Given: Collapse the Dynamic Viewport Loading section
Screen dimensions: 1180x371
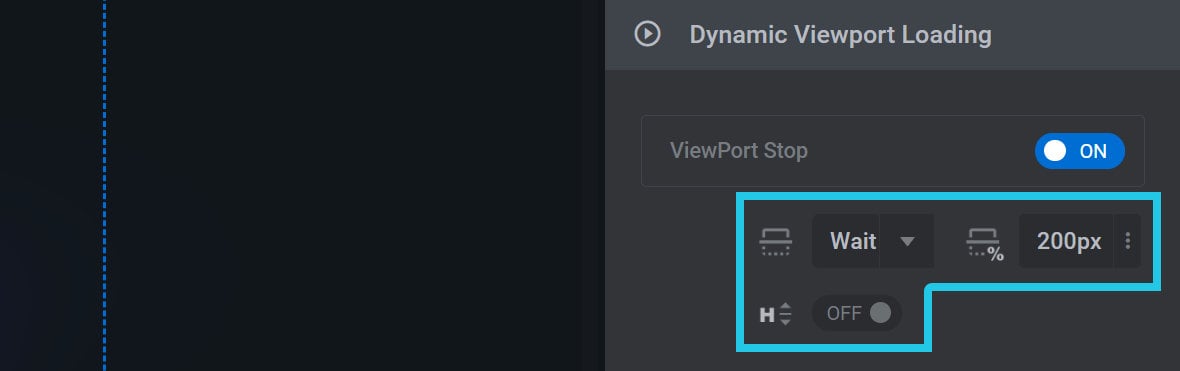Looking at the screenshot, I should click(x=892, y=35).
